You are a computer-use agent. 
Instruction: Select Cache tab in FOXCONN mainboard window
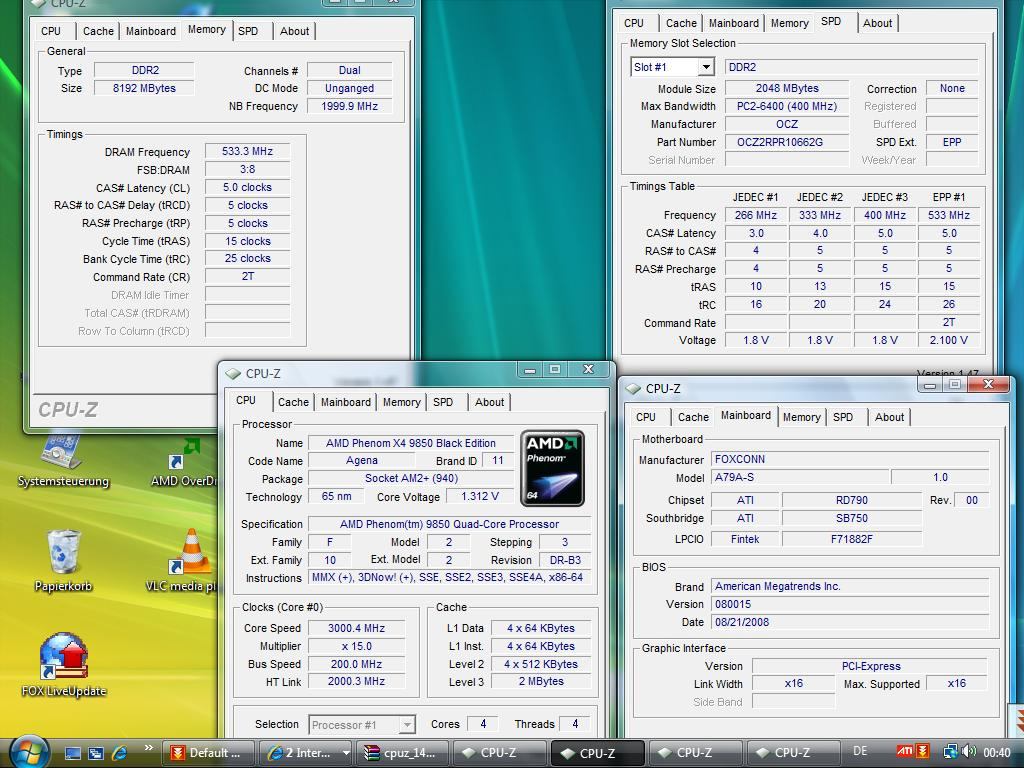tap(693, 417)
